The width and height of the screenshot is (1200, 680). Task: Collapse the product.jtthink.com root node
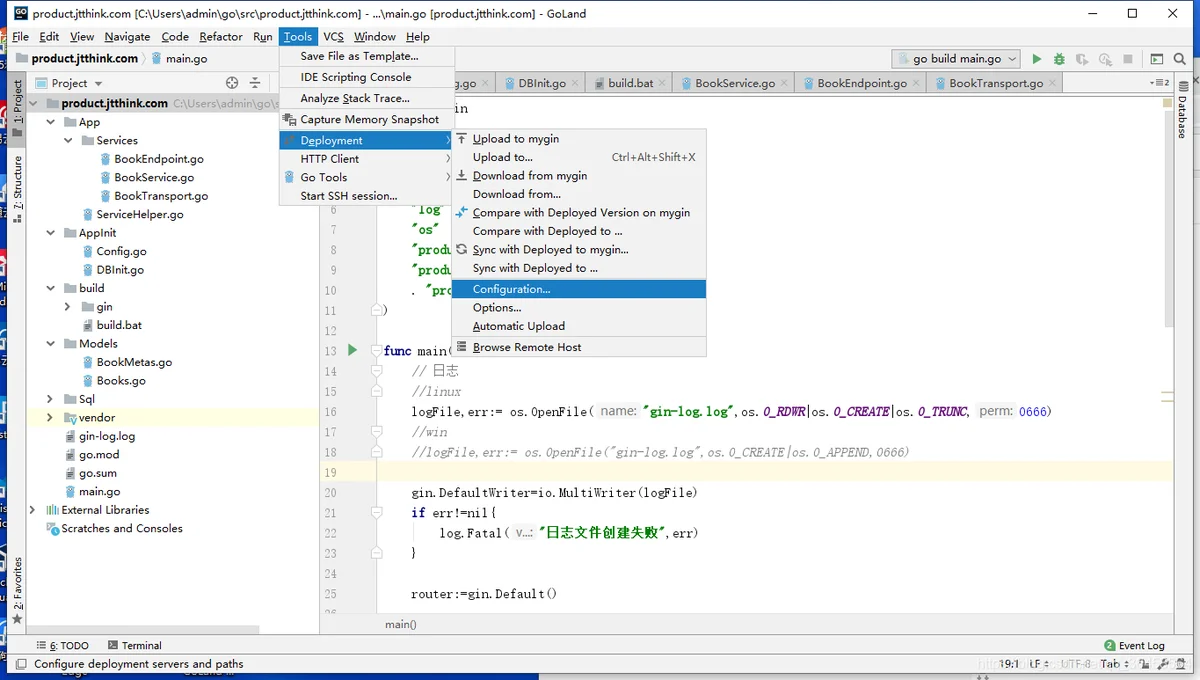pos(33,103)
